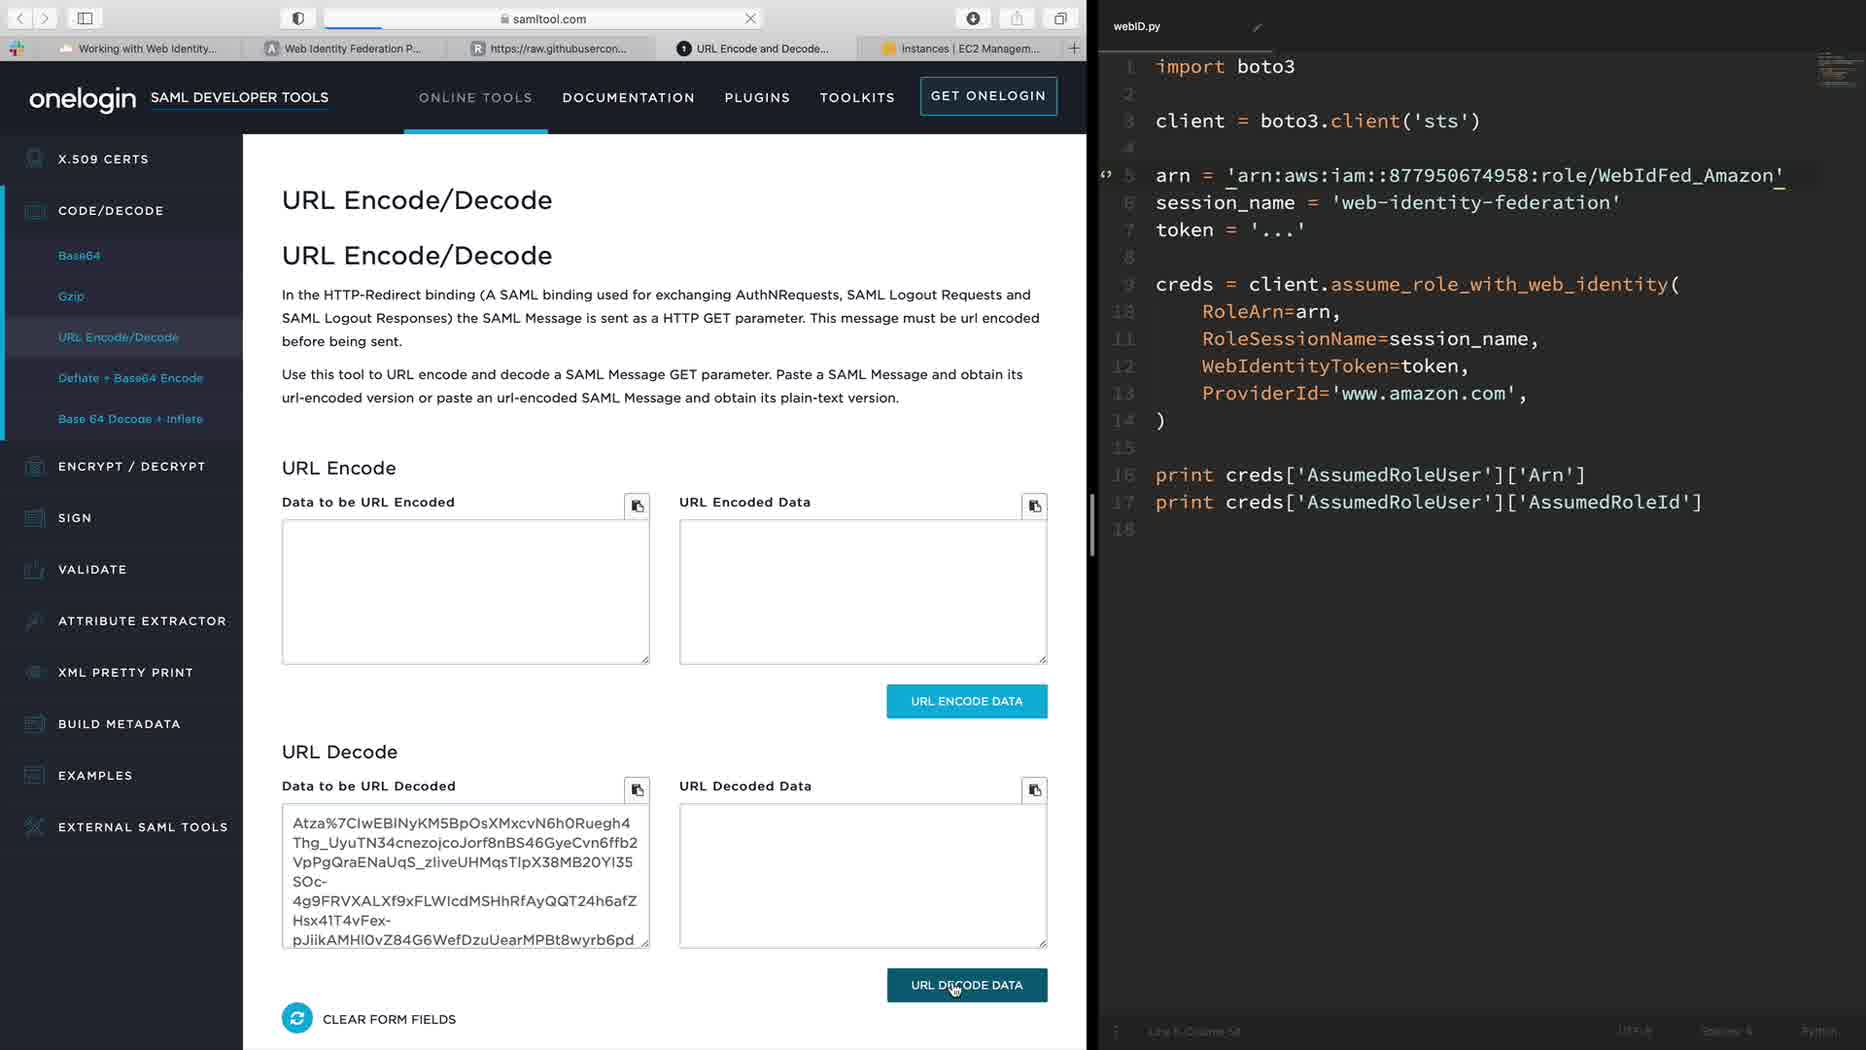Click the paste icon for Data to be URL Decoded
This screenshot has width=1866, height=1050.
pyautogui.click(x=637, y=790)
